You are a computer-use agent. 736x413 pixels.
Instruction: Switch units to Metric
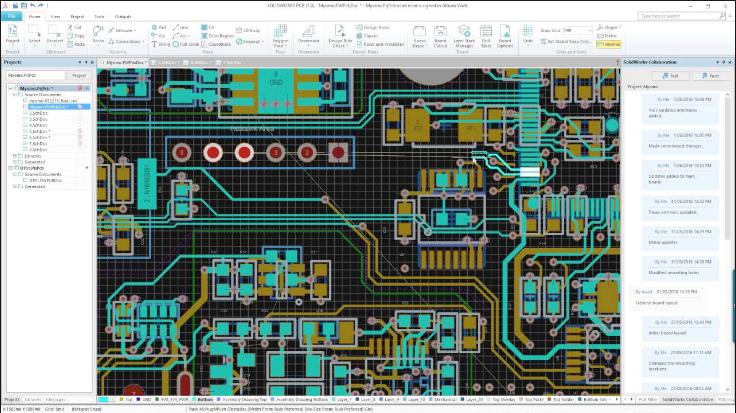[x=608, y=36]
